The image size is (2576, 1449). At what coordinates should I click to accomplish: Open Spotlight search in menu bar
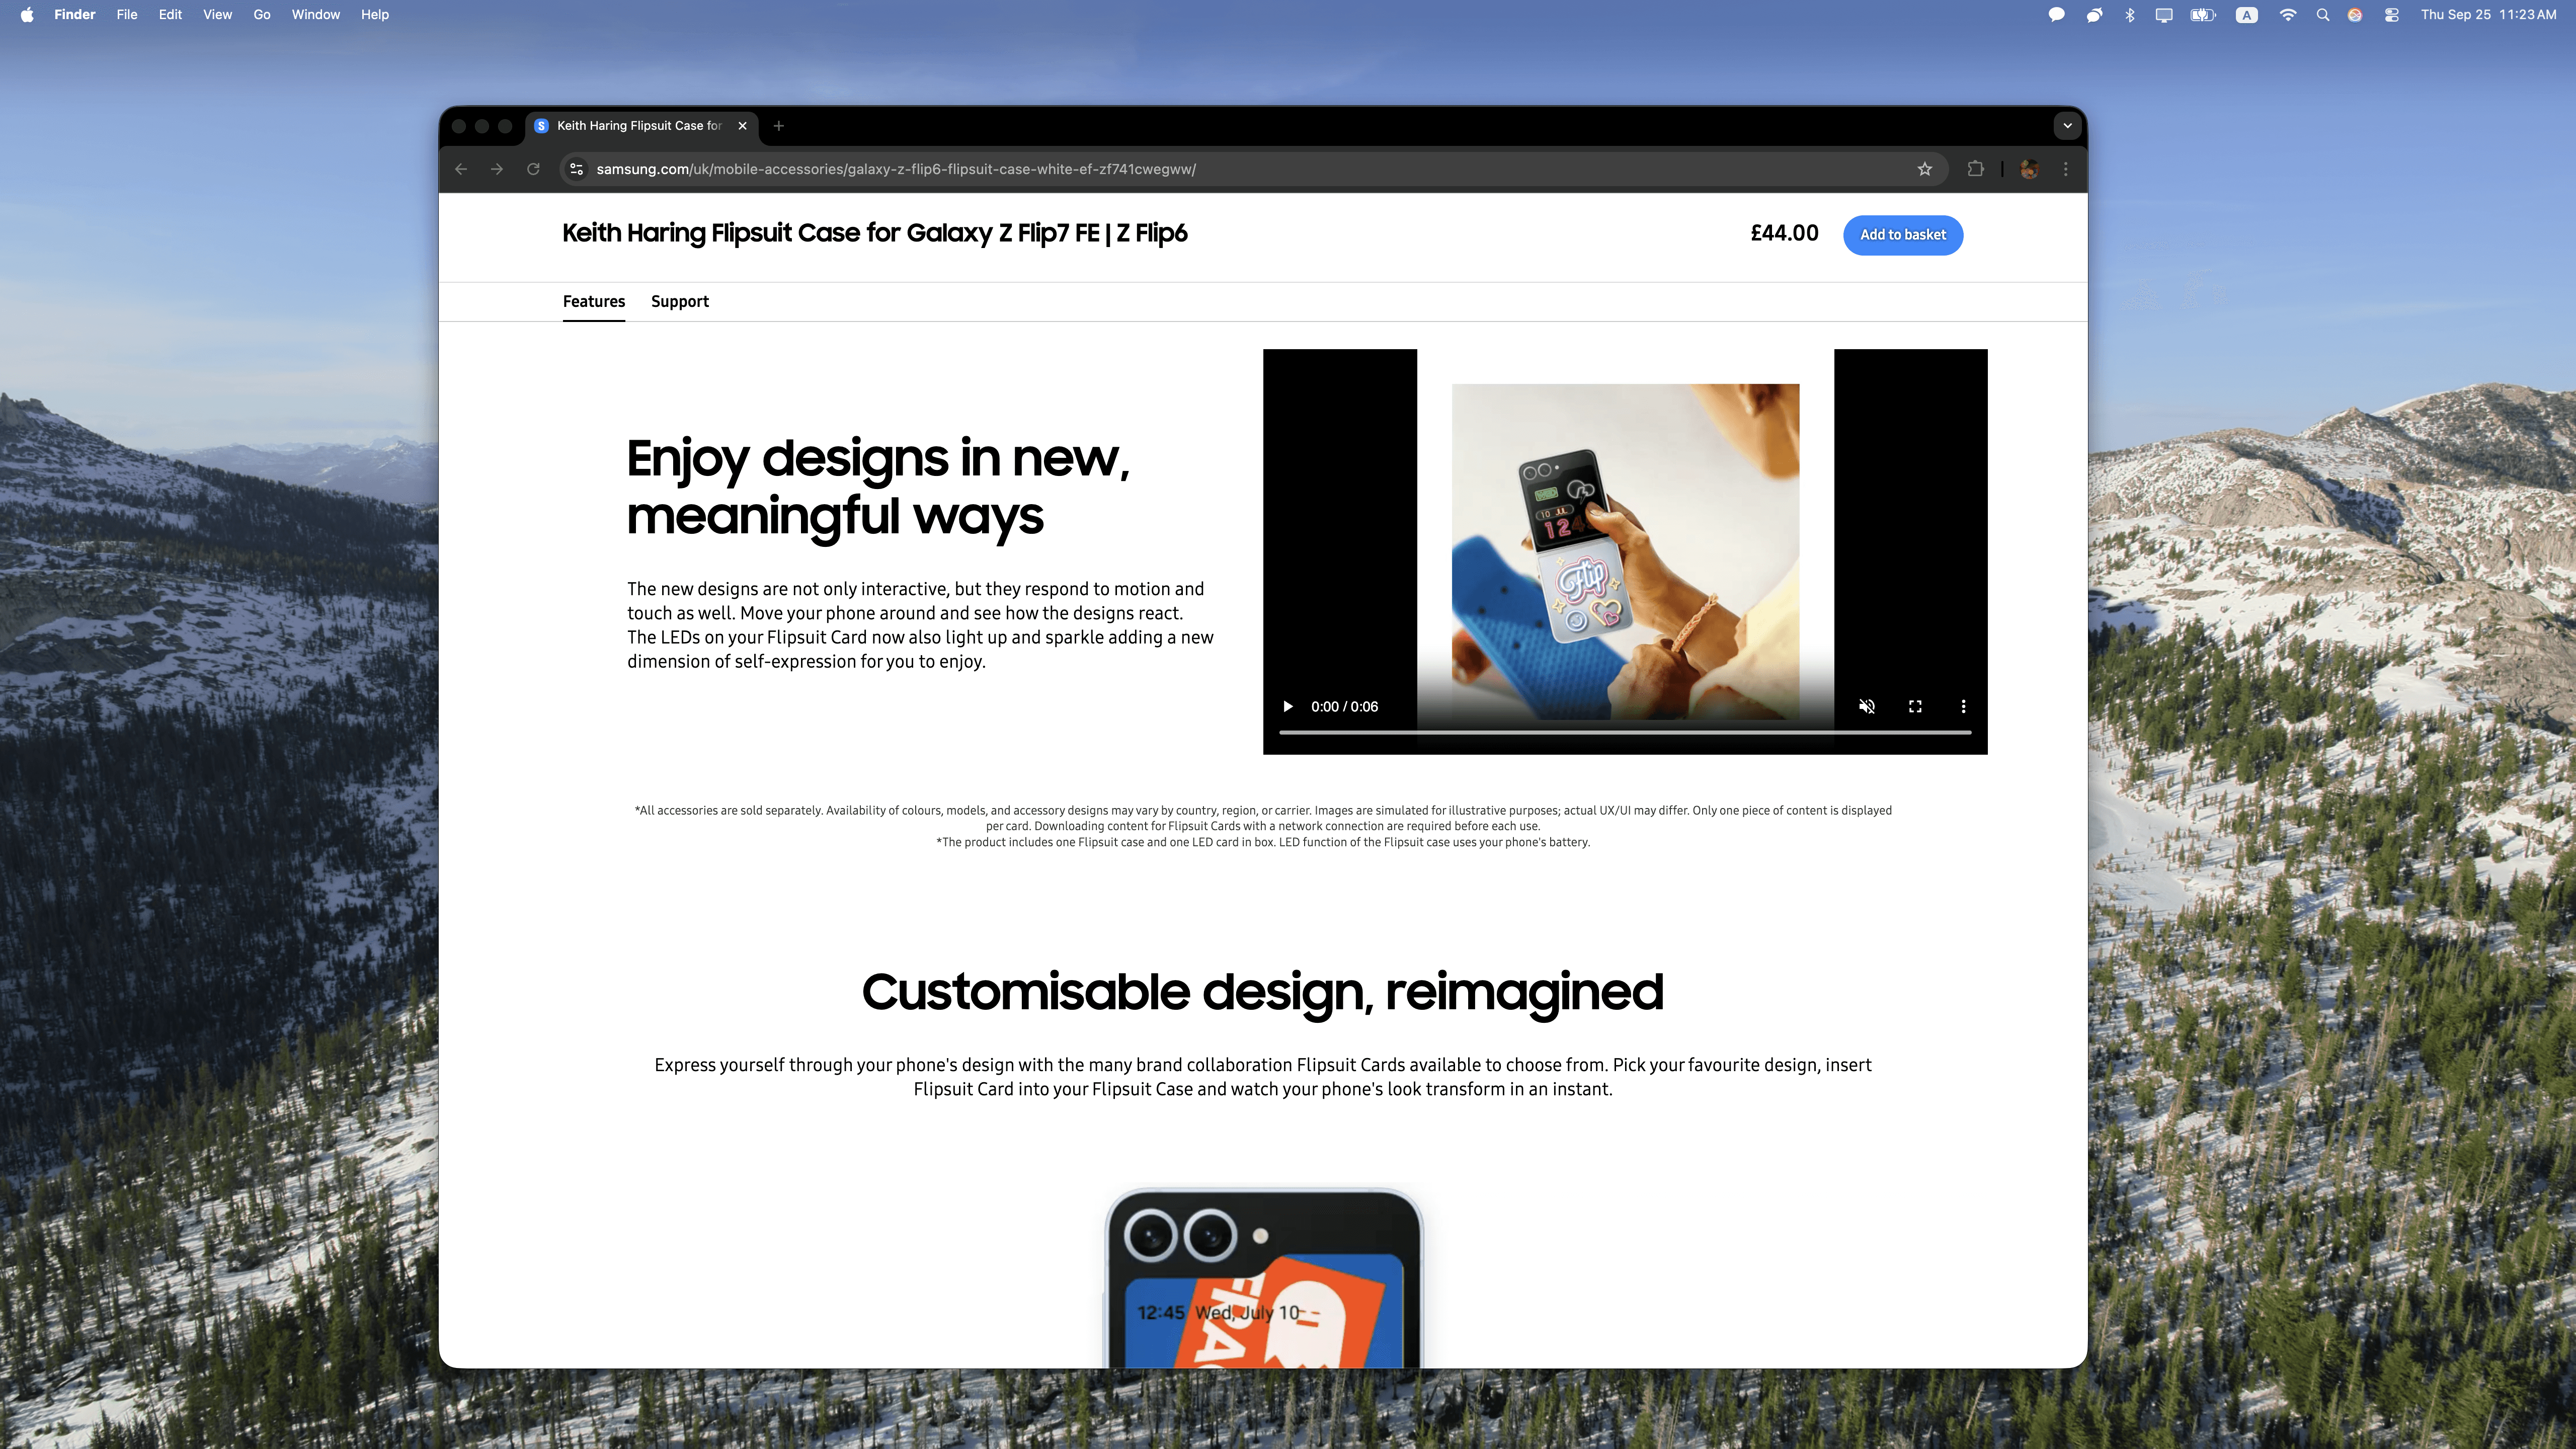pos(2322,15)
